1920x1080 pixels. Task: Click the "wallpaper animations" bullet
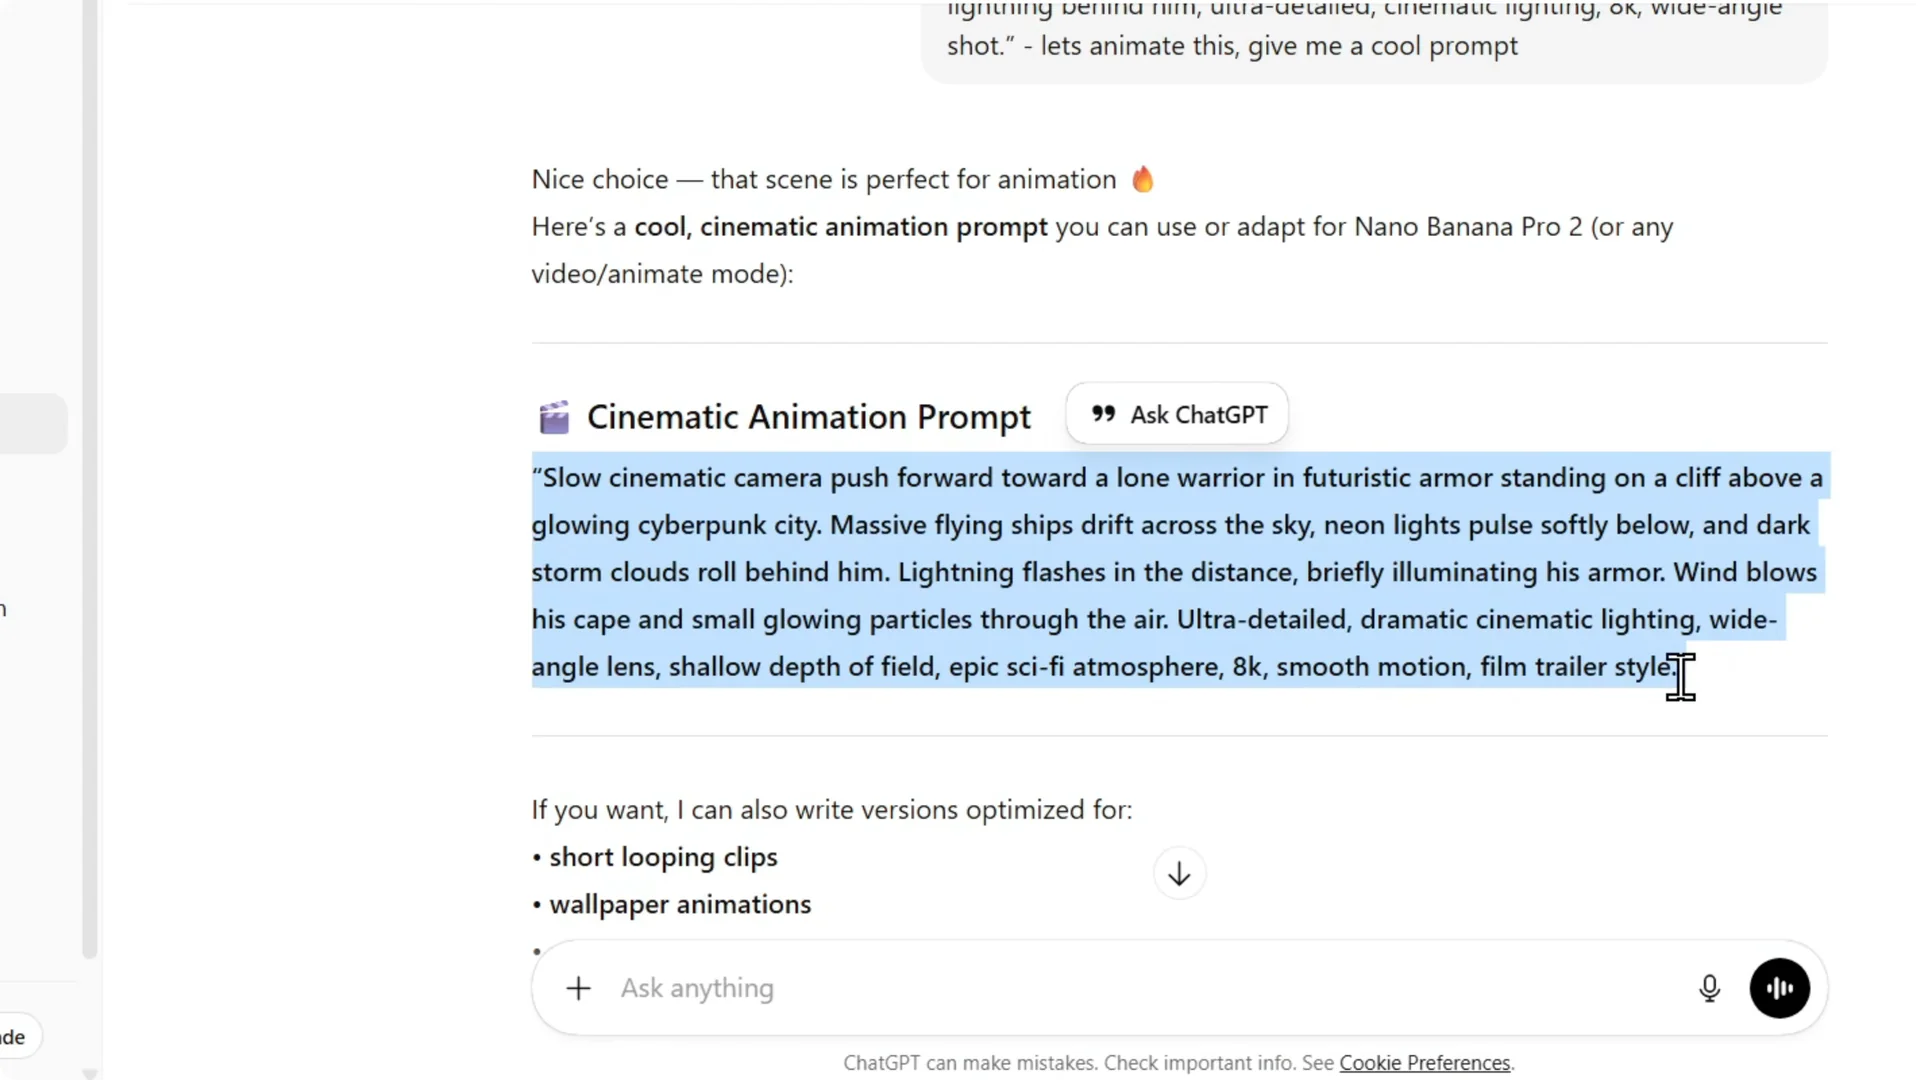pos(680,904)
